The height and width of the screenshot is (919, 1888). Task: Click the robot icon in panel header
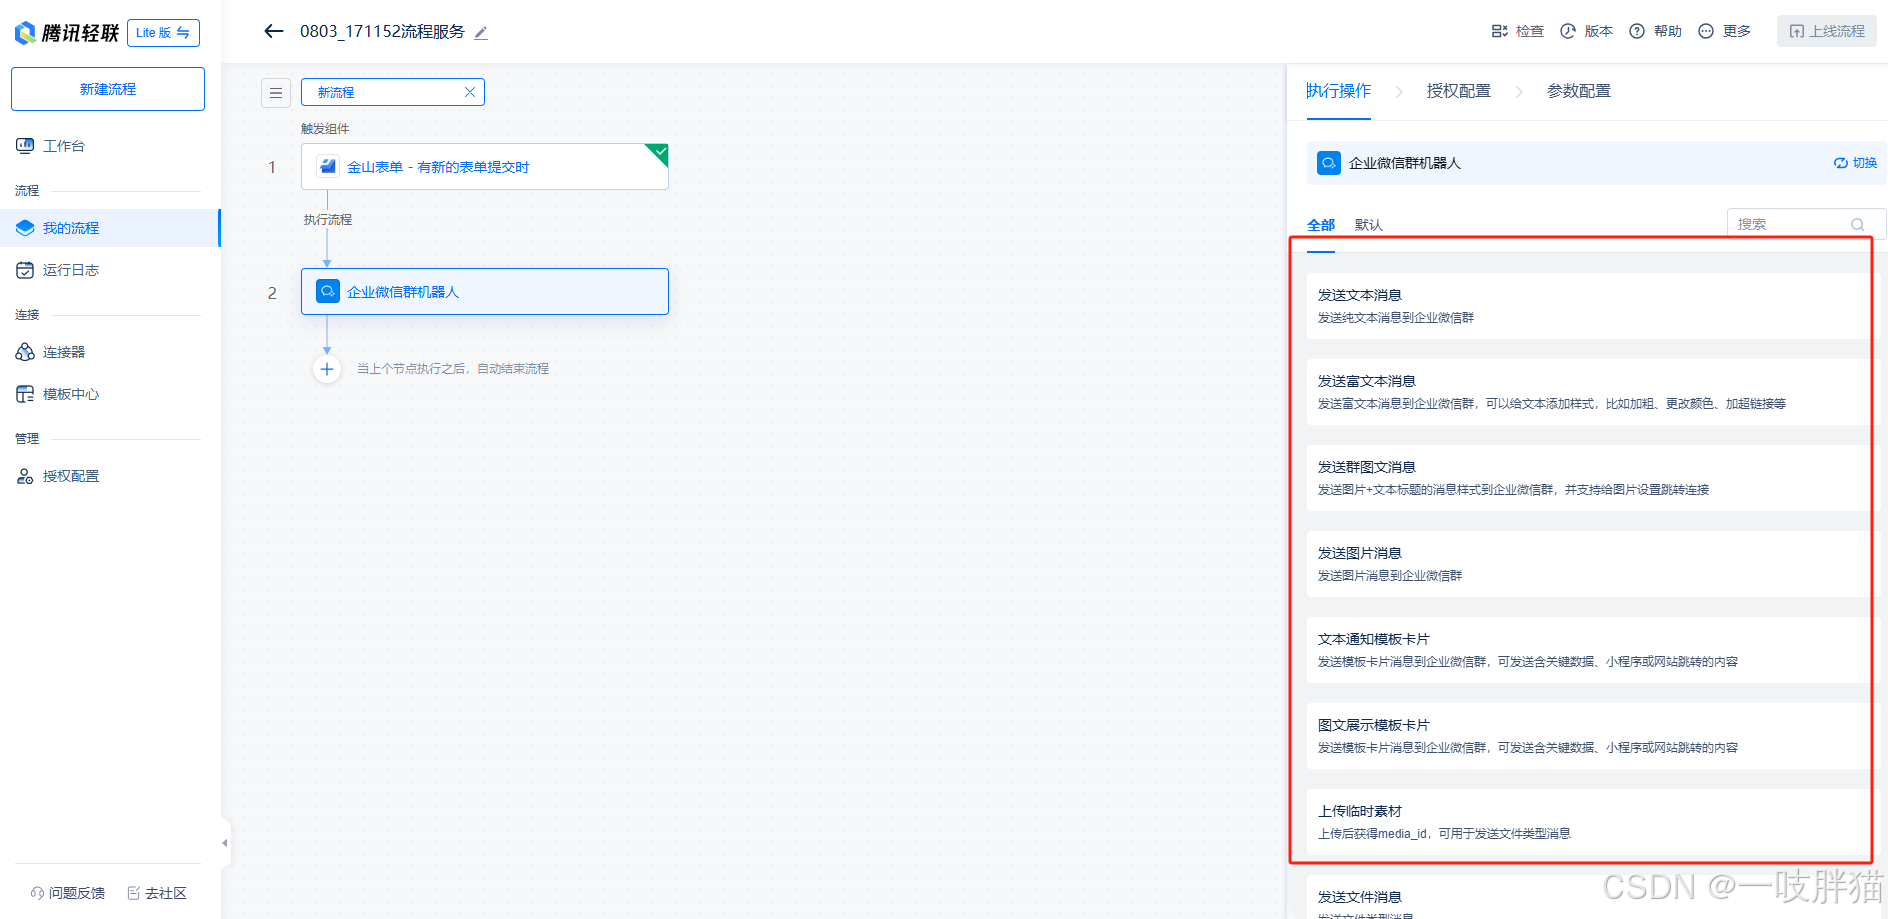(x=1329, y=163)
